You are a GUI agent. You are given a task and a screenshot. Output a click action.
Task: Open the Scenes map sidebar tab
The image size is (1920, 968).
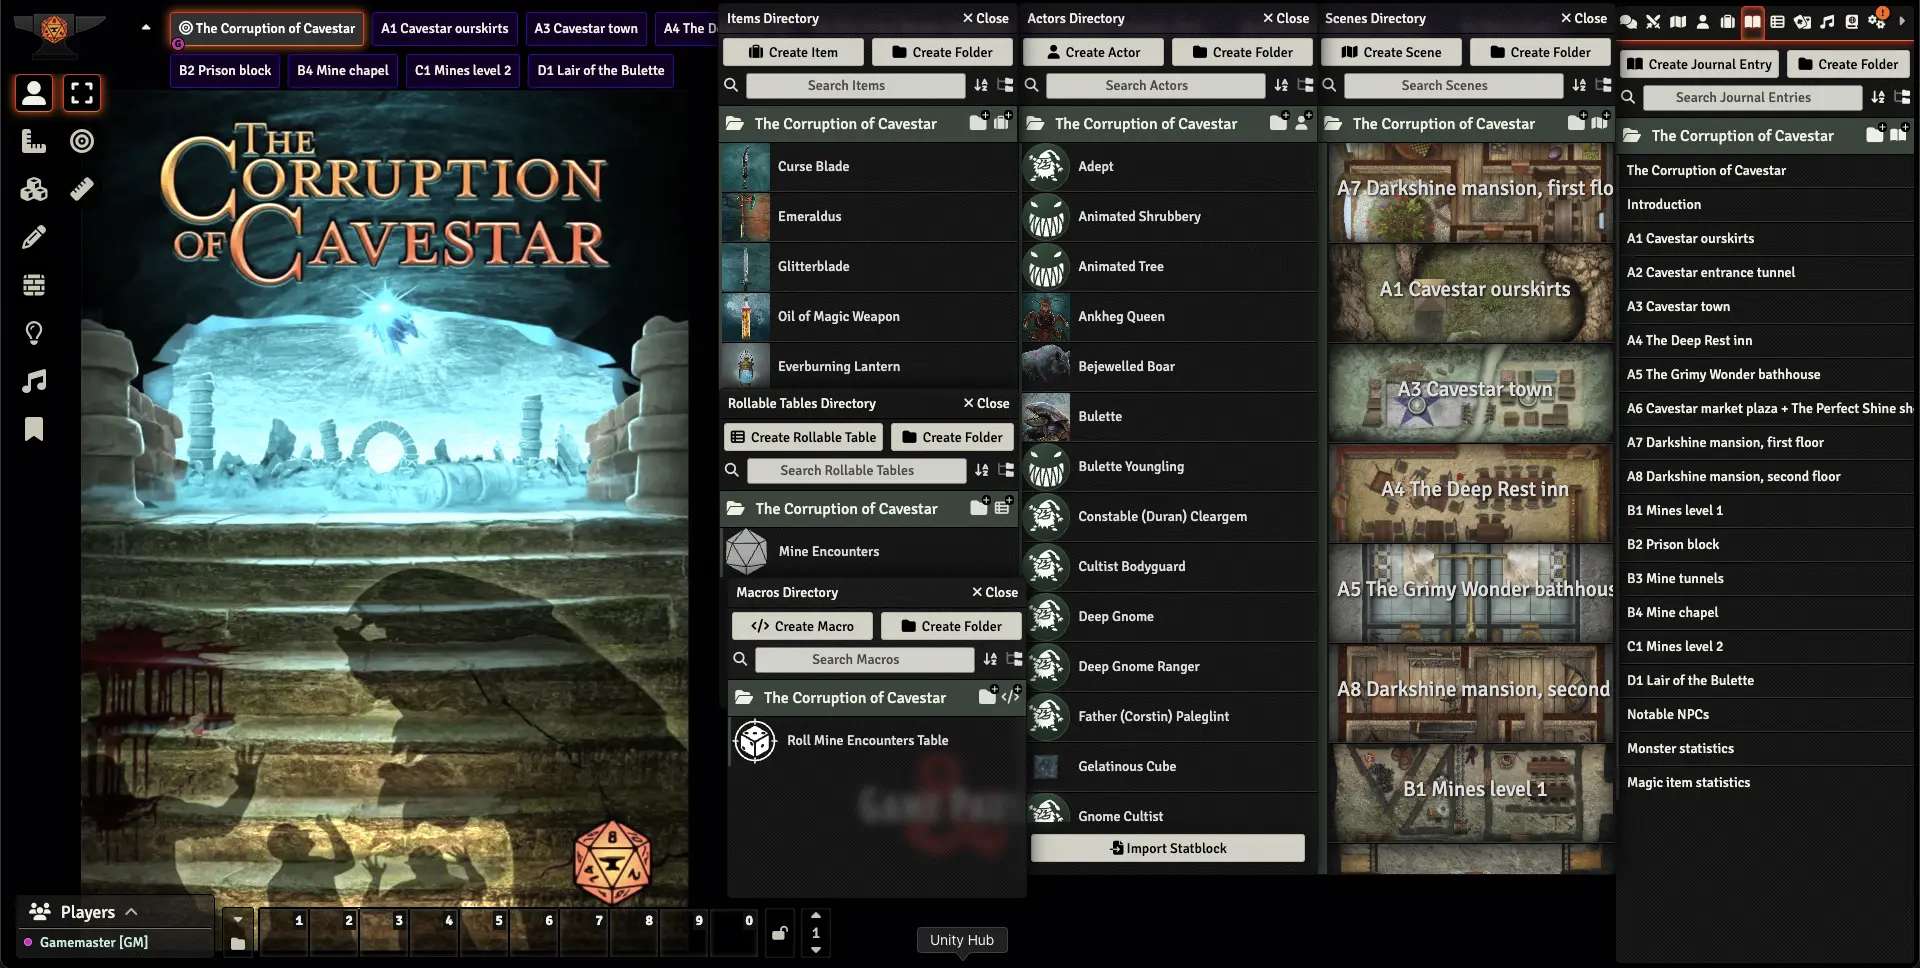click(1678, 21)
